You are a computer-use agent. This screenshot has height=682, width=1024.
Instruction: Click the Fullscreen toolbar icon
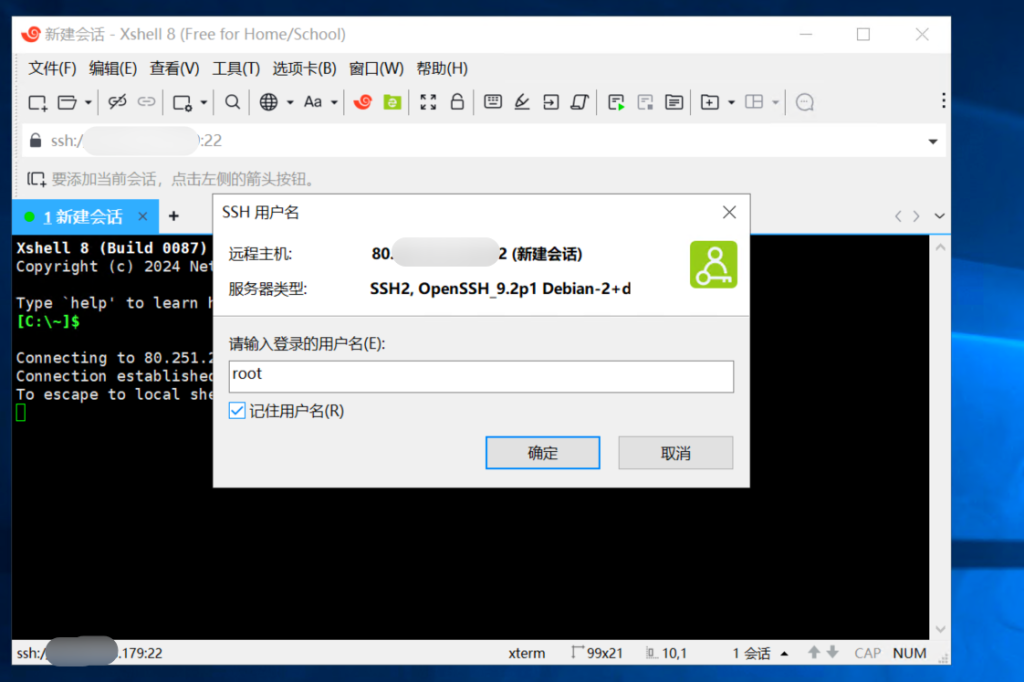coord(428,102)
